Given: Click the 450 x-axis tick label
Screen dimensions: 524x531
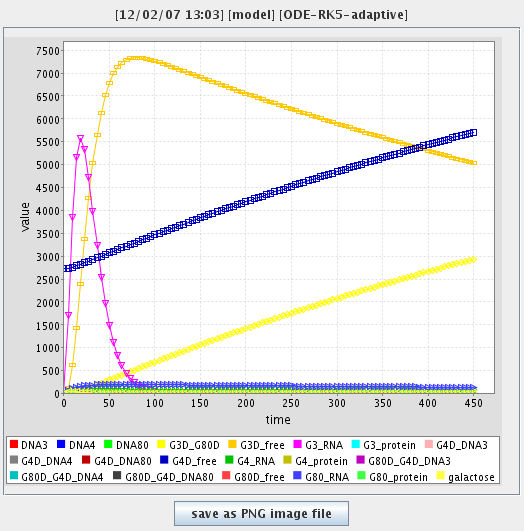Looking at the screenshot, I should point(473,403).
